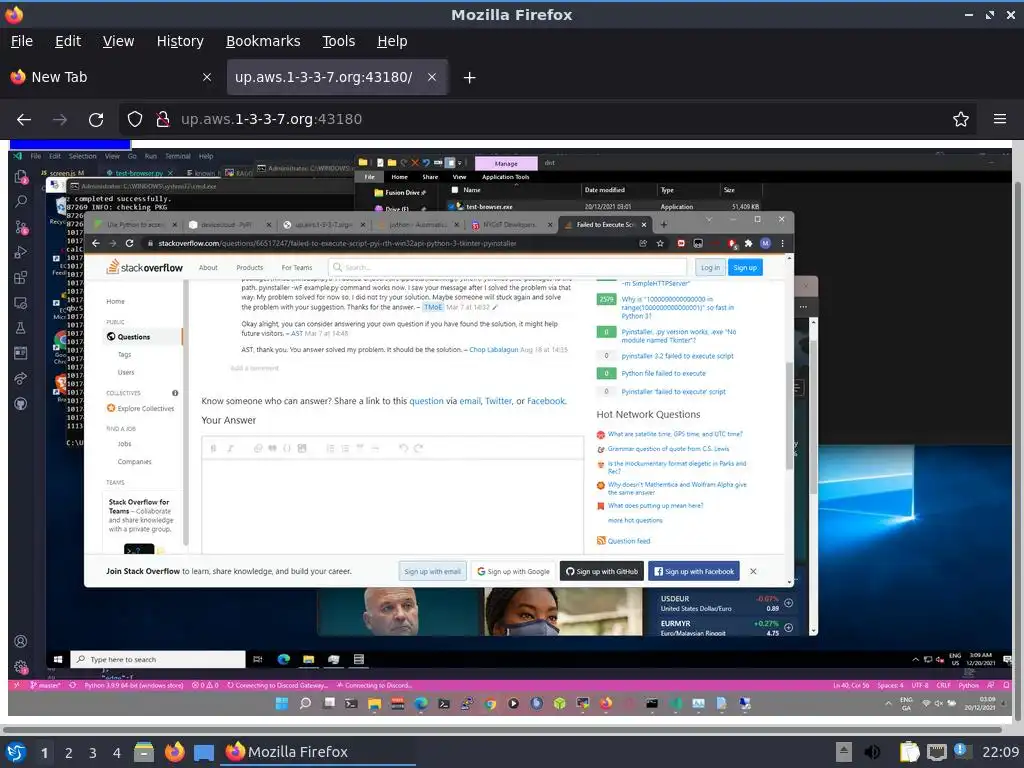Viewport: 1024px width, 768px height.
Task: Click Stack Overflow Sign up button
Action: pos(744,267)
